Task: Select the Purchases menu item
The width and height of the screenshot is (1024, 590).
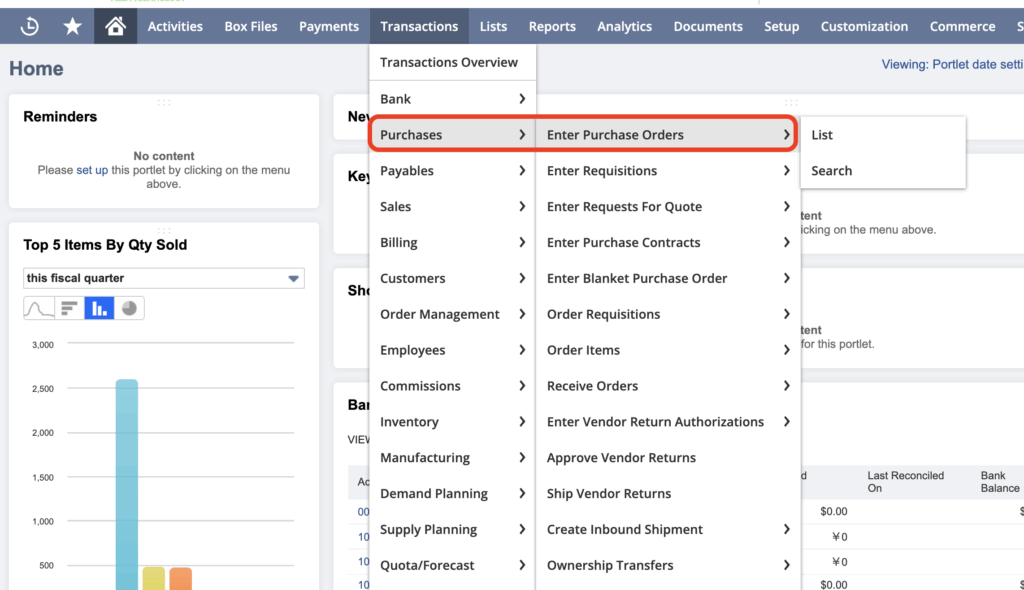Action: click(x=453, y=135)
